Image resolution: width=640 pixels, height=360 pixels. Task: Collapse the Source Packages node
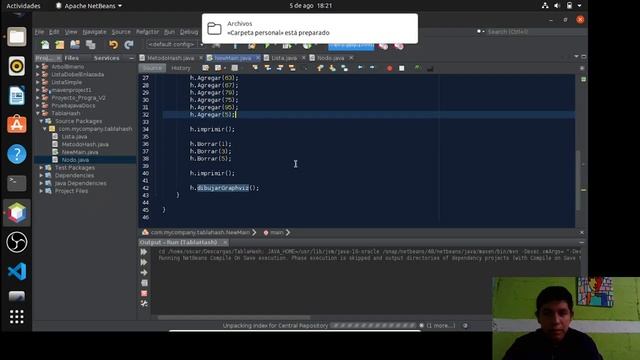pyautogui.click(x=41, y=121)
